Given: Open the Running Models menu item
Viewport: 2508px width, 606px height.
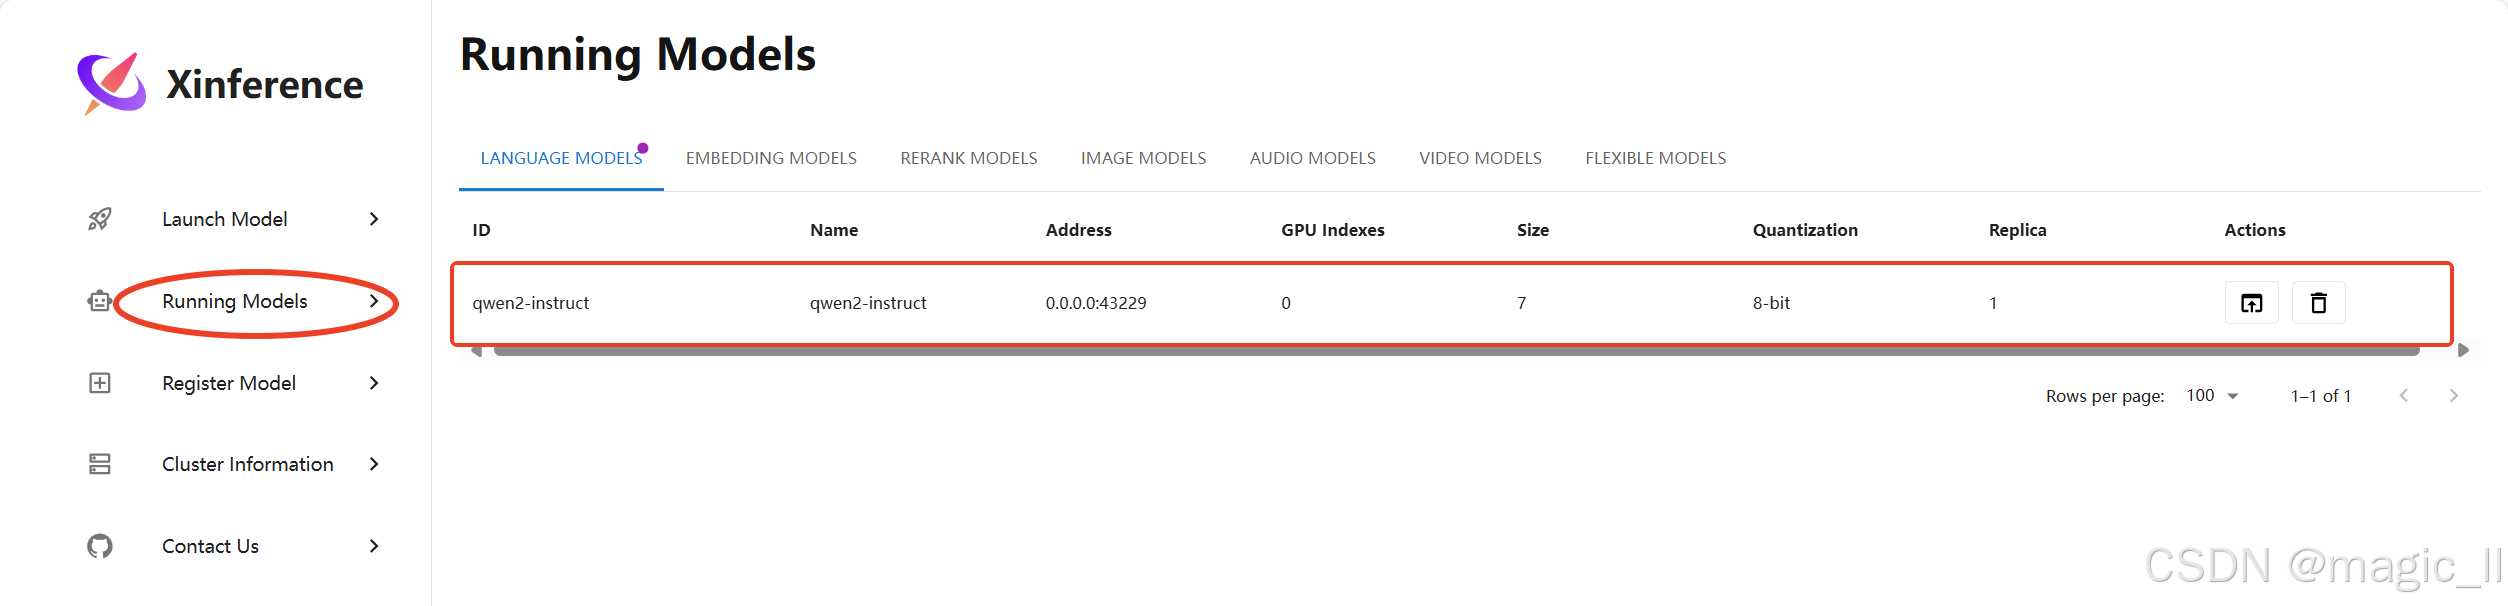Looking at the screenshot, I should (235, 301).
